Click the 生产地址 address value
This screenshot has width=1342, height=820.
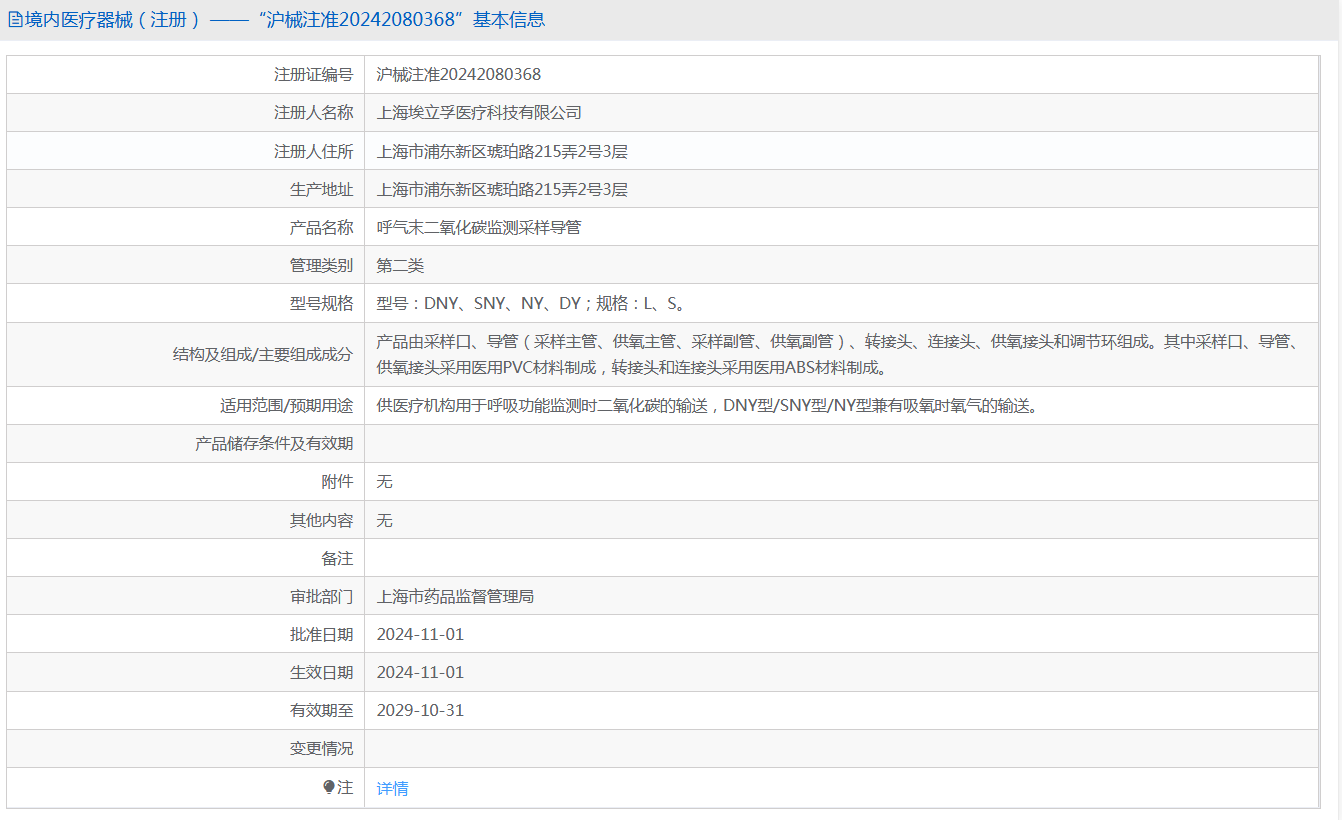click(502, 190)
